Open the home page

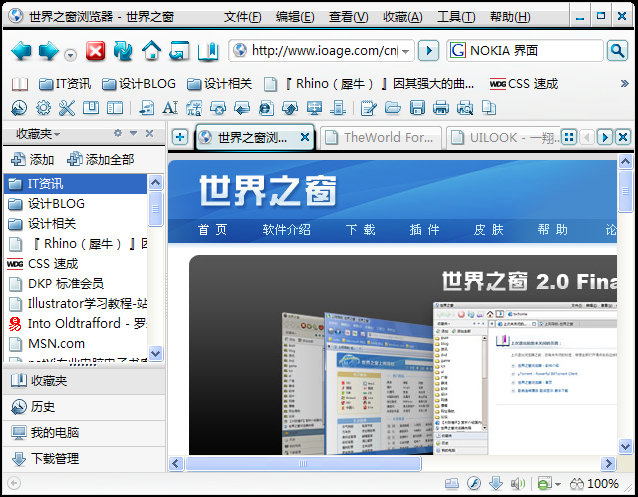click(151, 51)
